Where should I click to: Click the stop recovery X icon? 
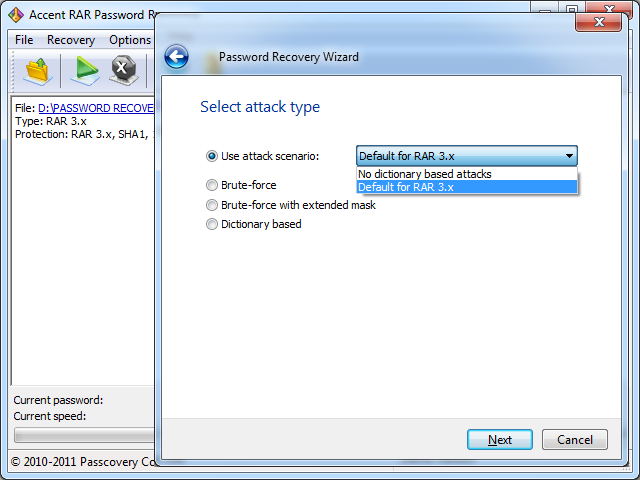point(123,71)
